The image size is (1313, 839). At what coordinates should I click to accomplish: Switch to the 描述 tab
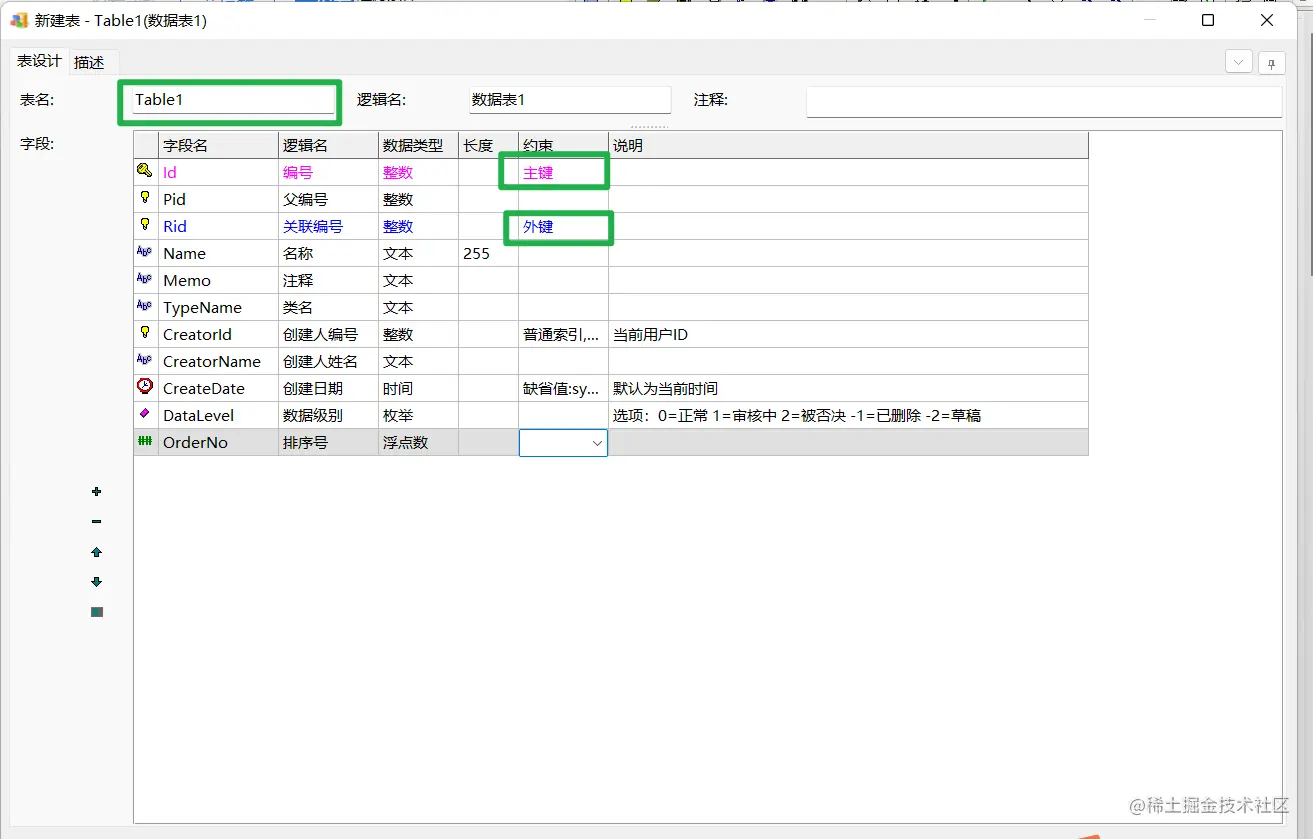click(89, 62)
